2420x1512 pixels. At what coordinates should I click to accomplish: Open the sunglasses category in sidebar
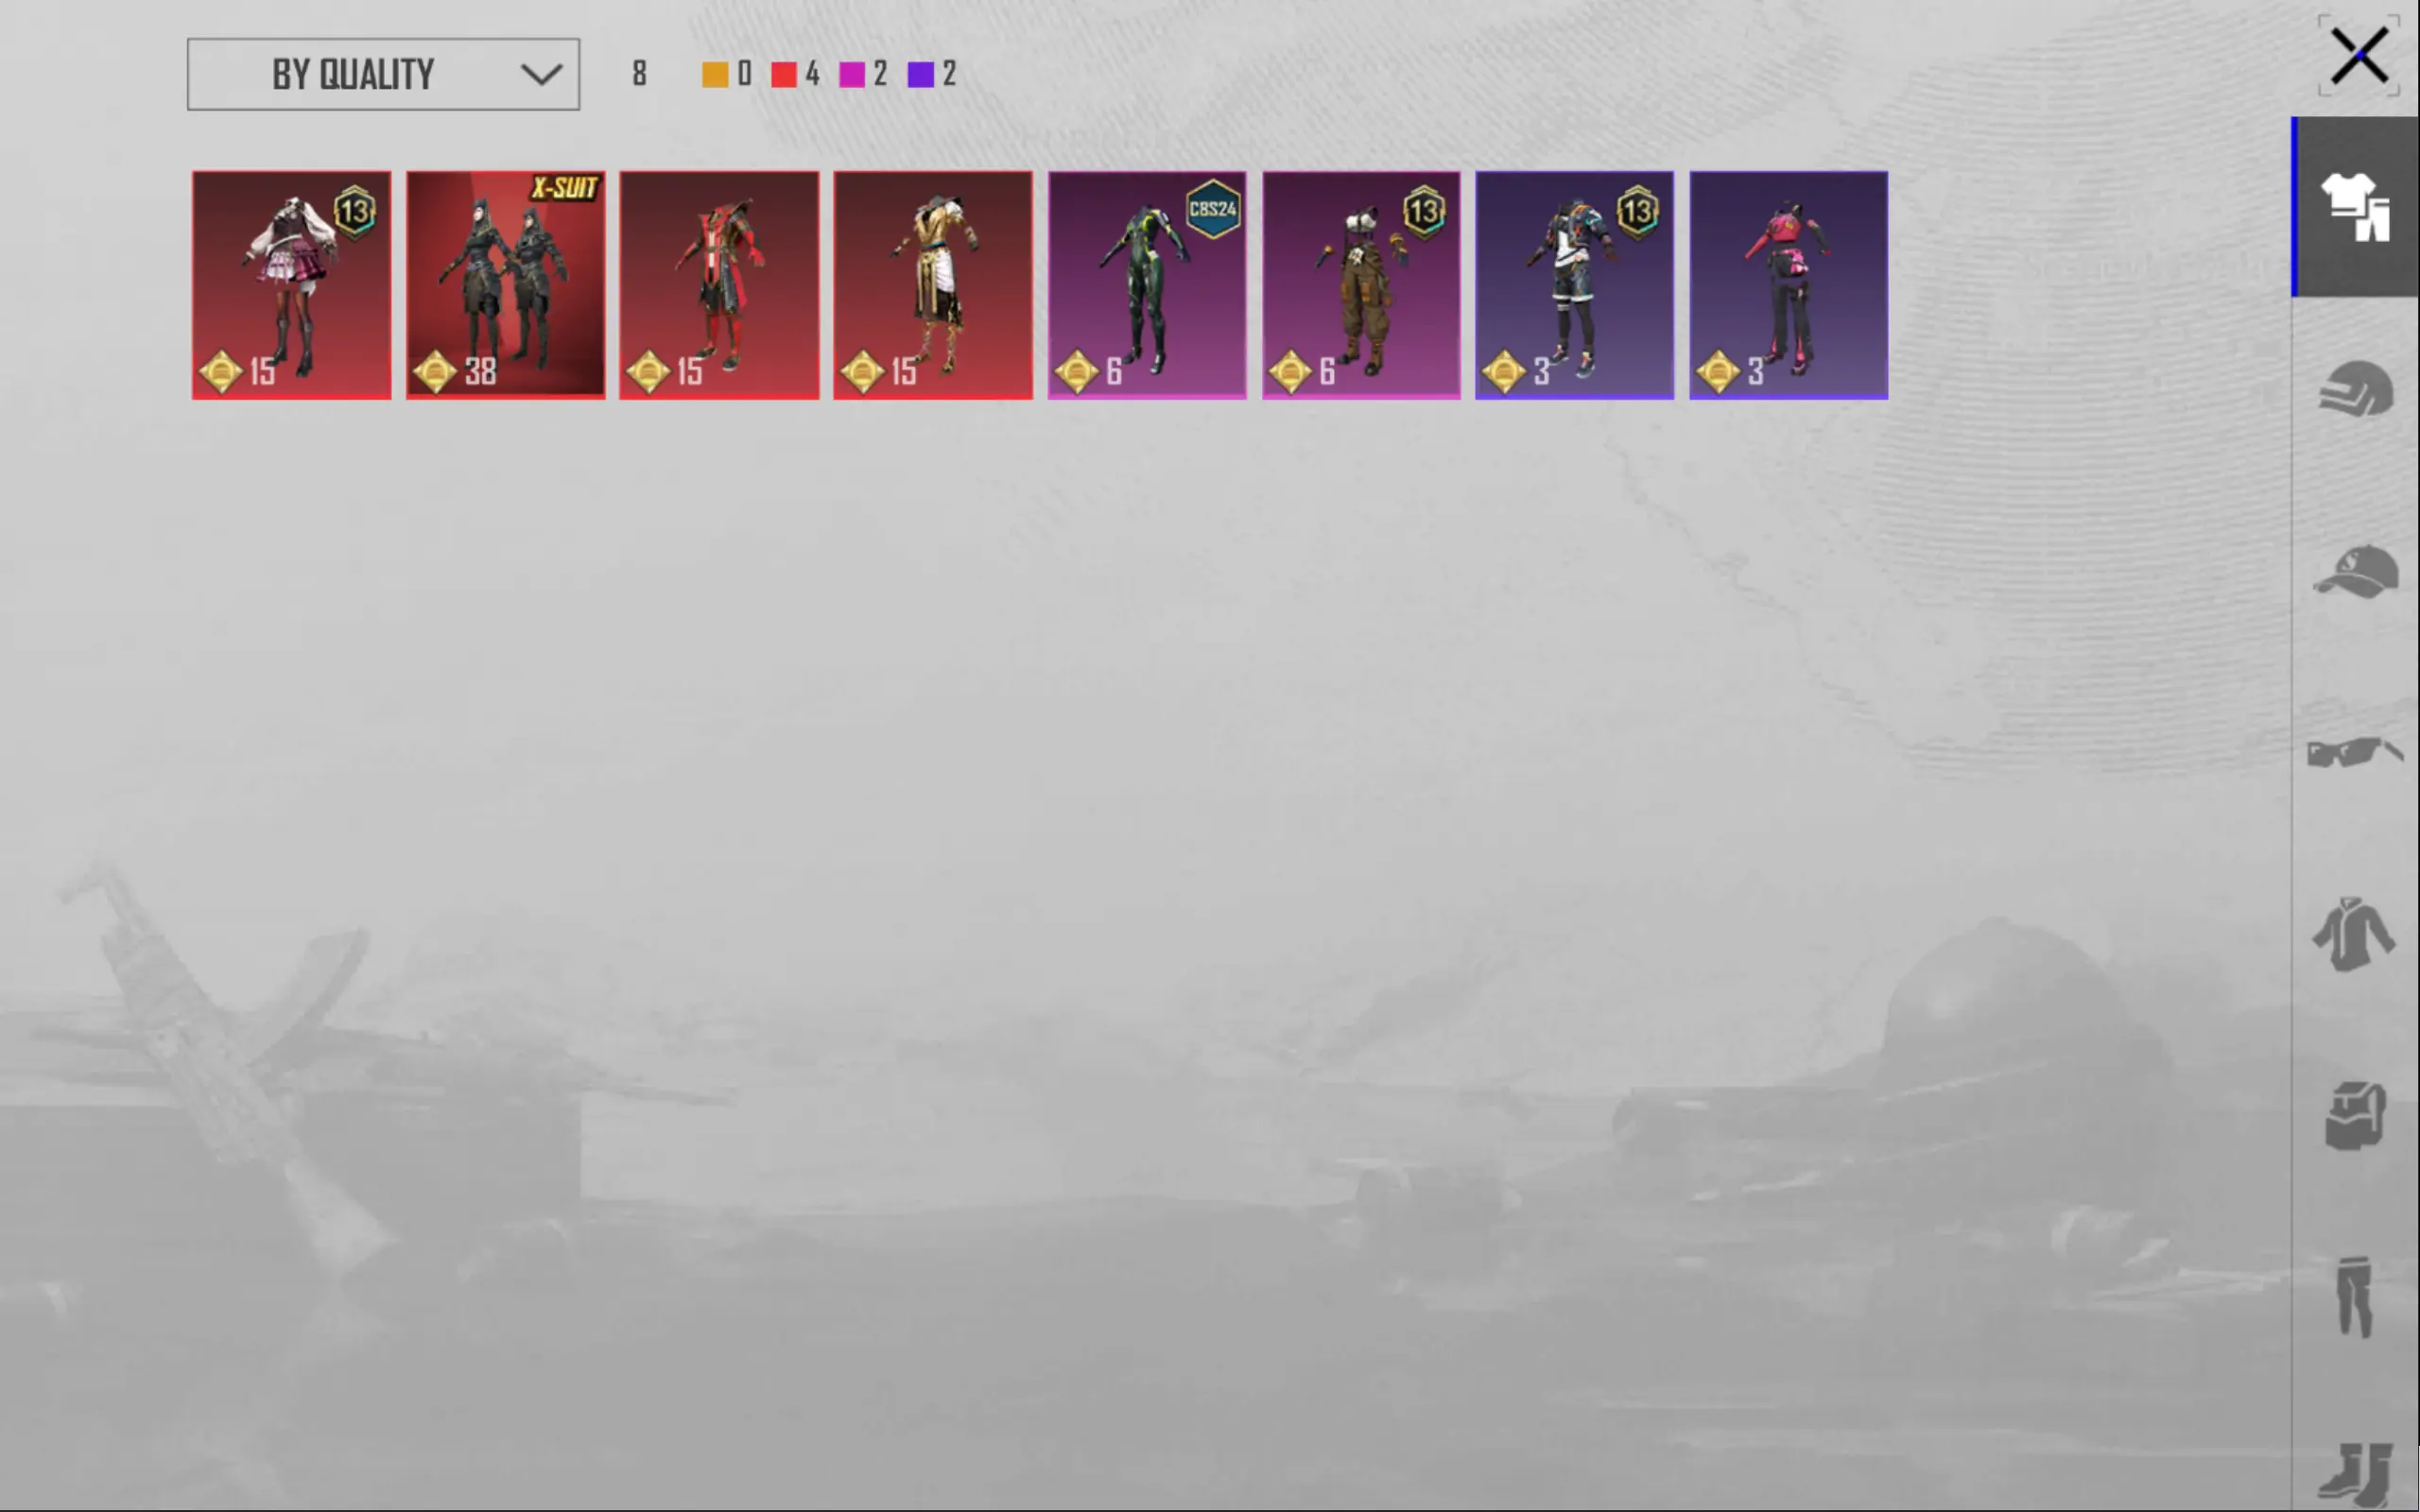[2356, 752]
